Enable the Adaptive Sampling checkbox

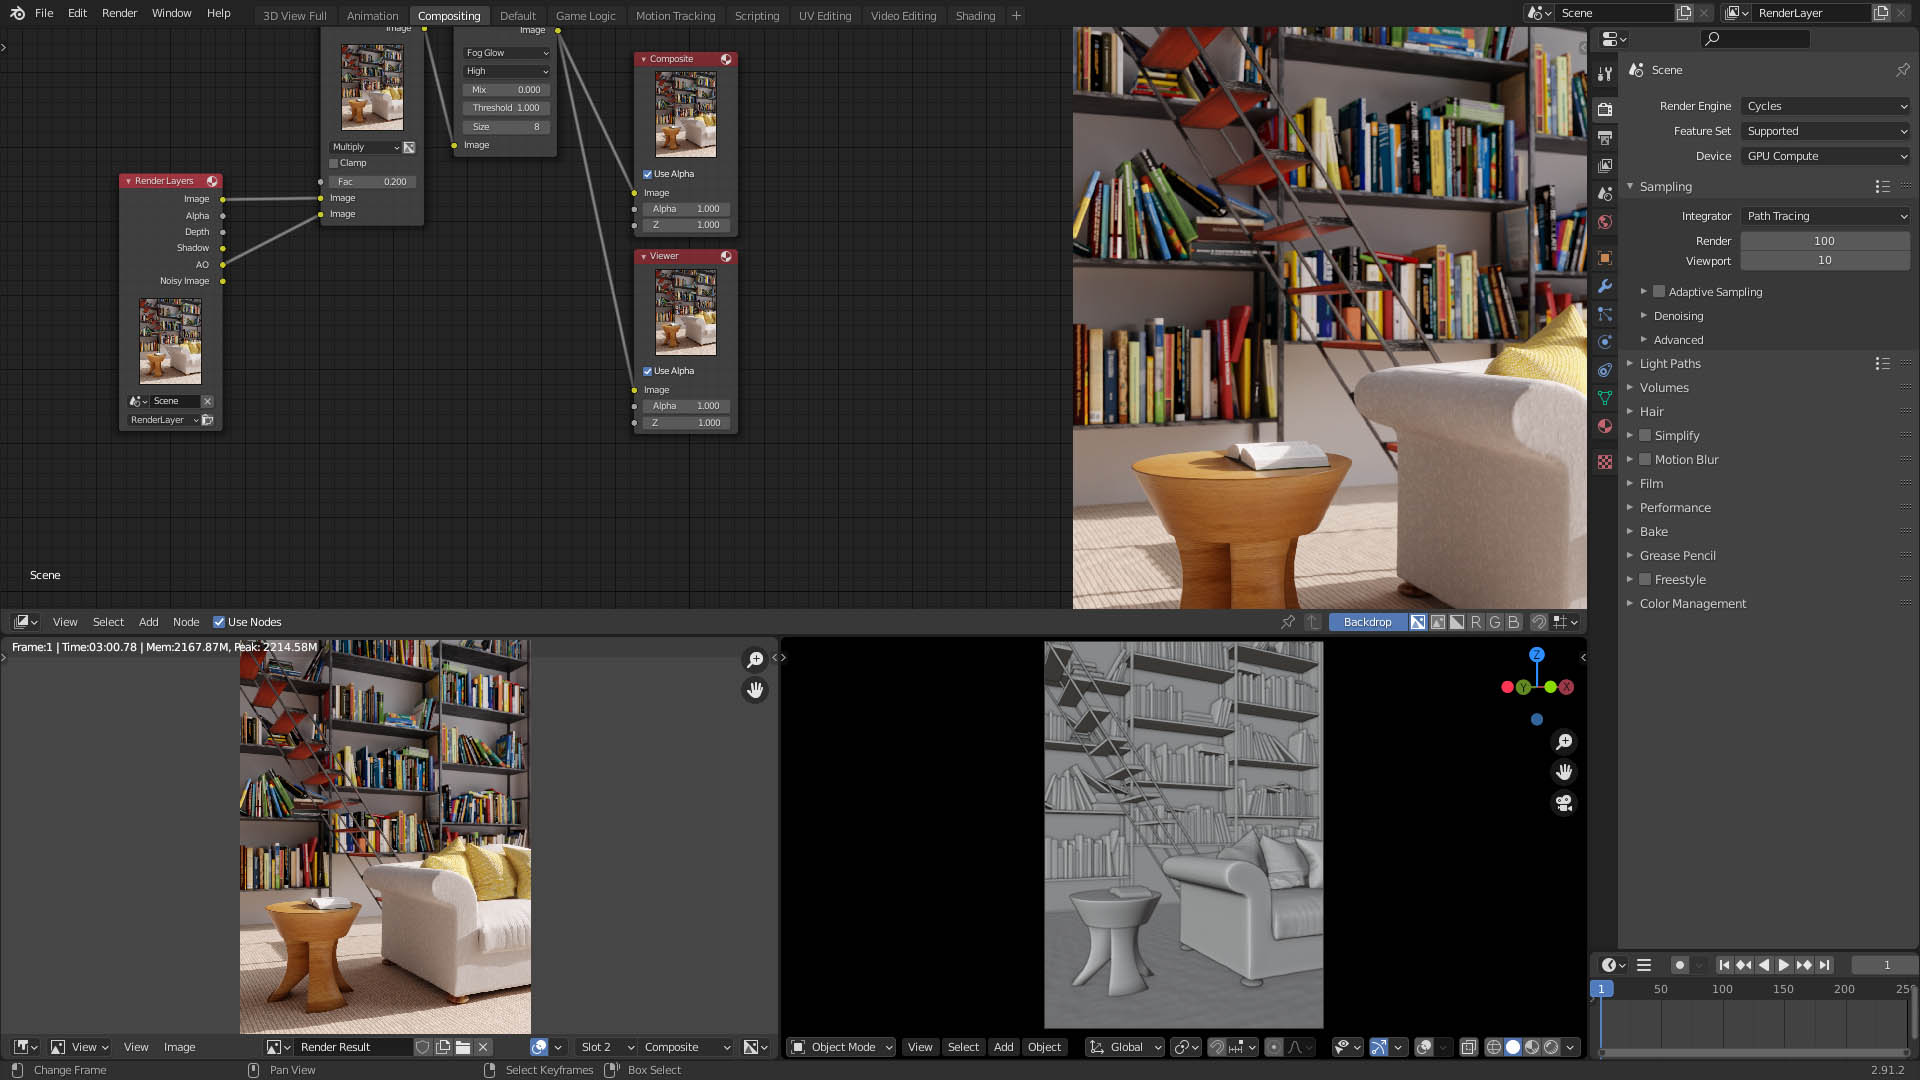[1659, 292]
